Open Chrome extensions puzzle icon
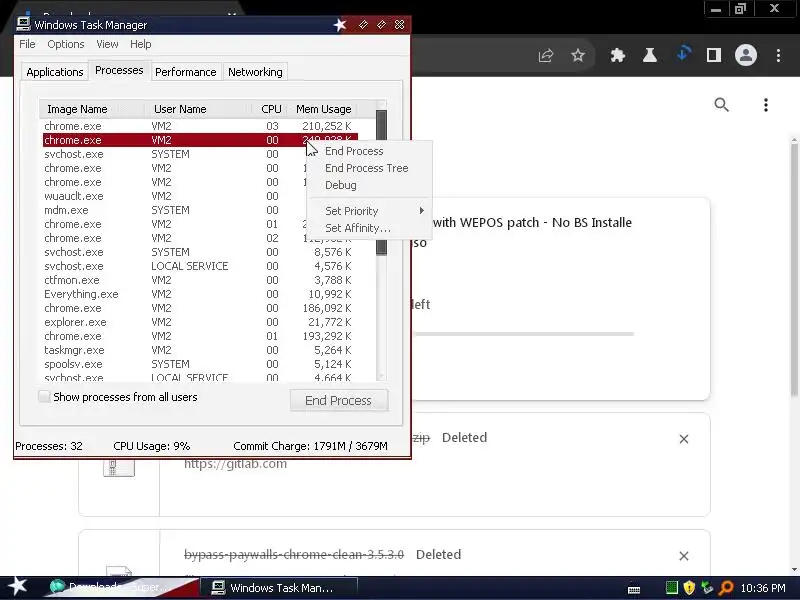The width and height of the screenshot is (800, 600). 617,55
